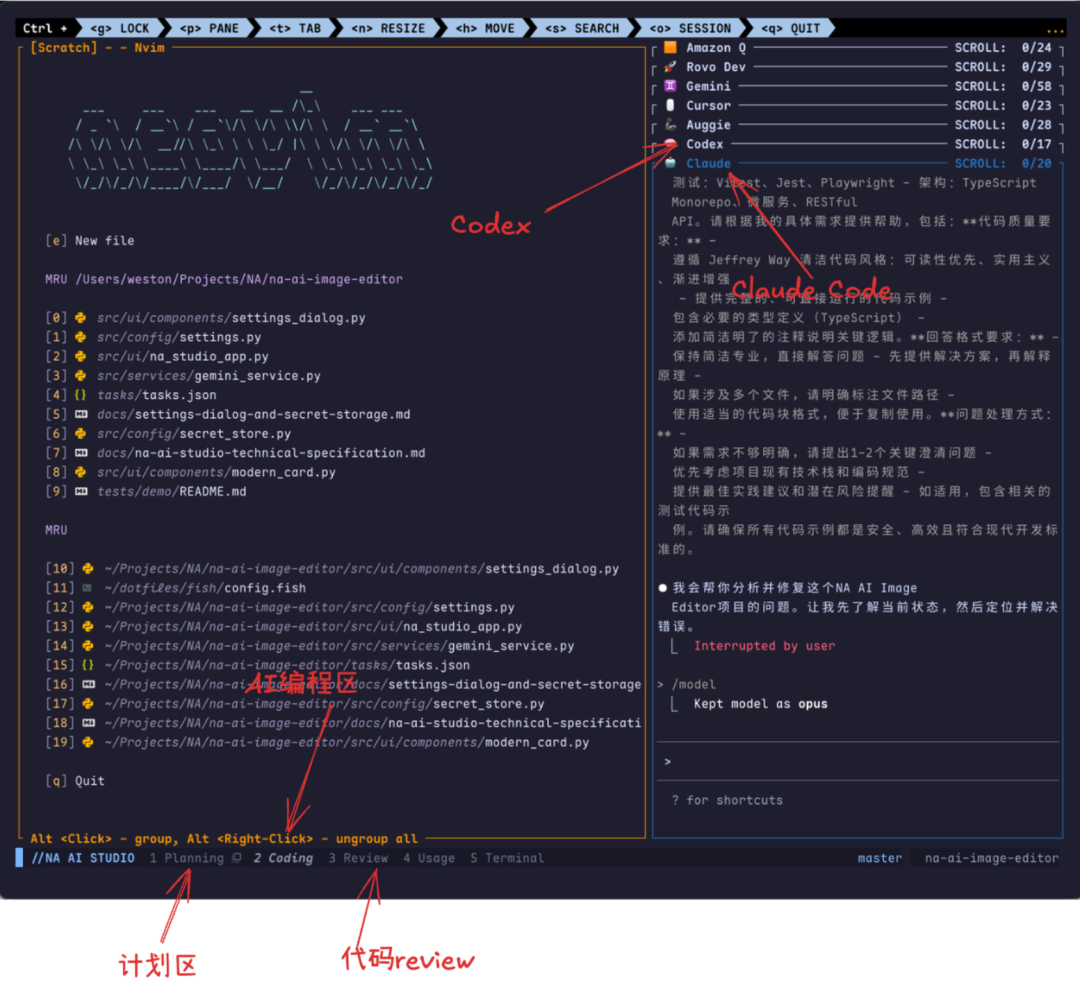
Task: Click the sync icon after Planning tab
Action: tap(237, 858)
